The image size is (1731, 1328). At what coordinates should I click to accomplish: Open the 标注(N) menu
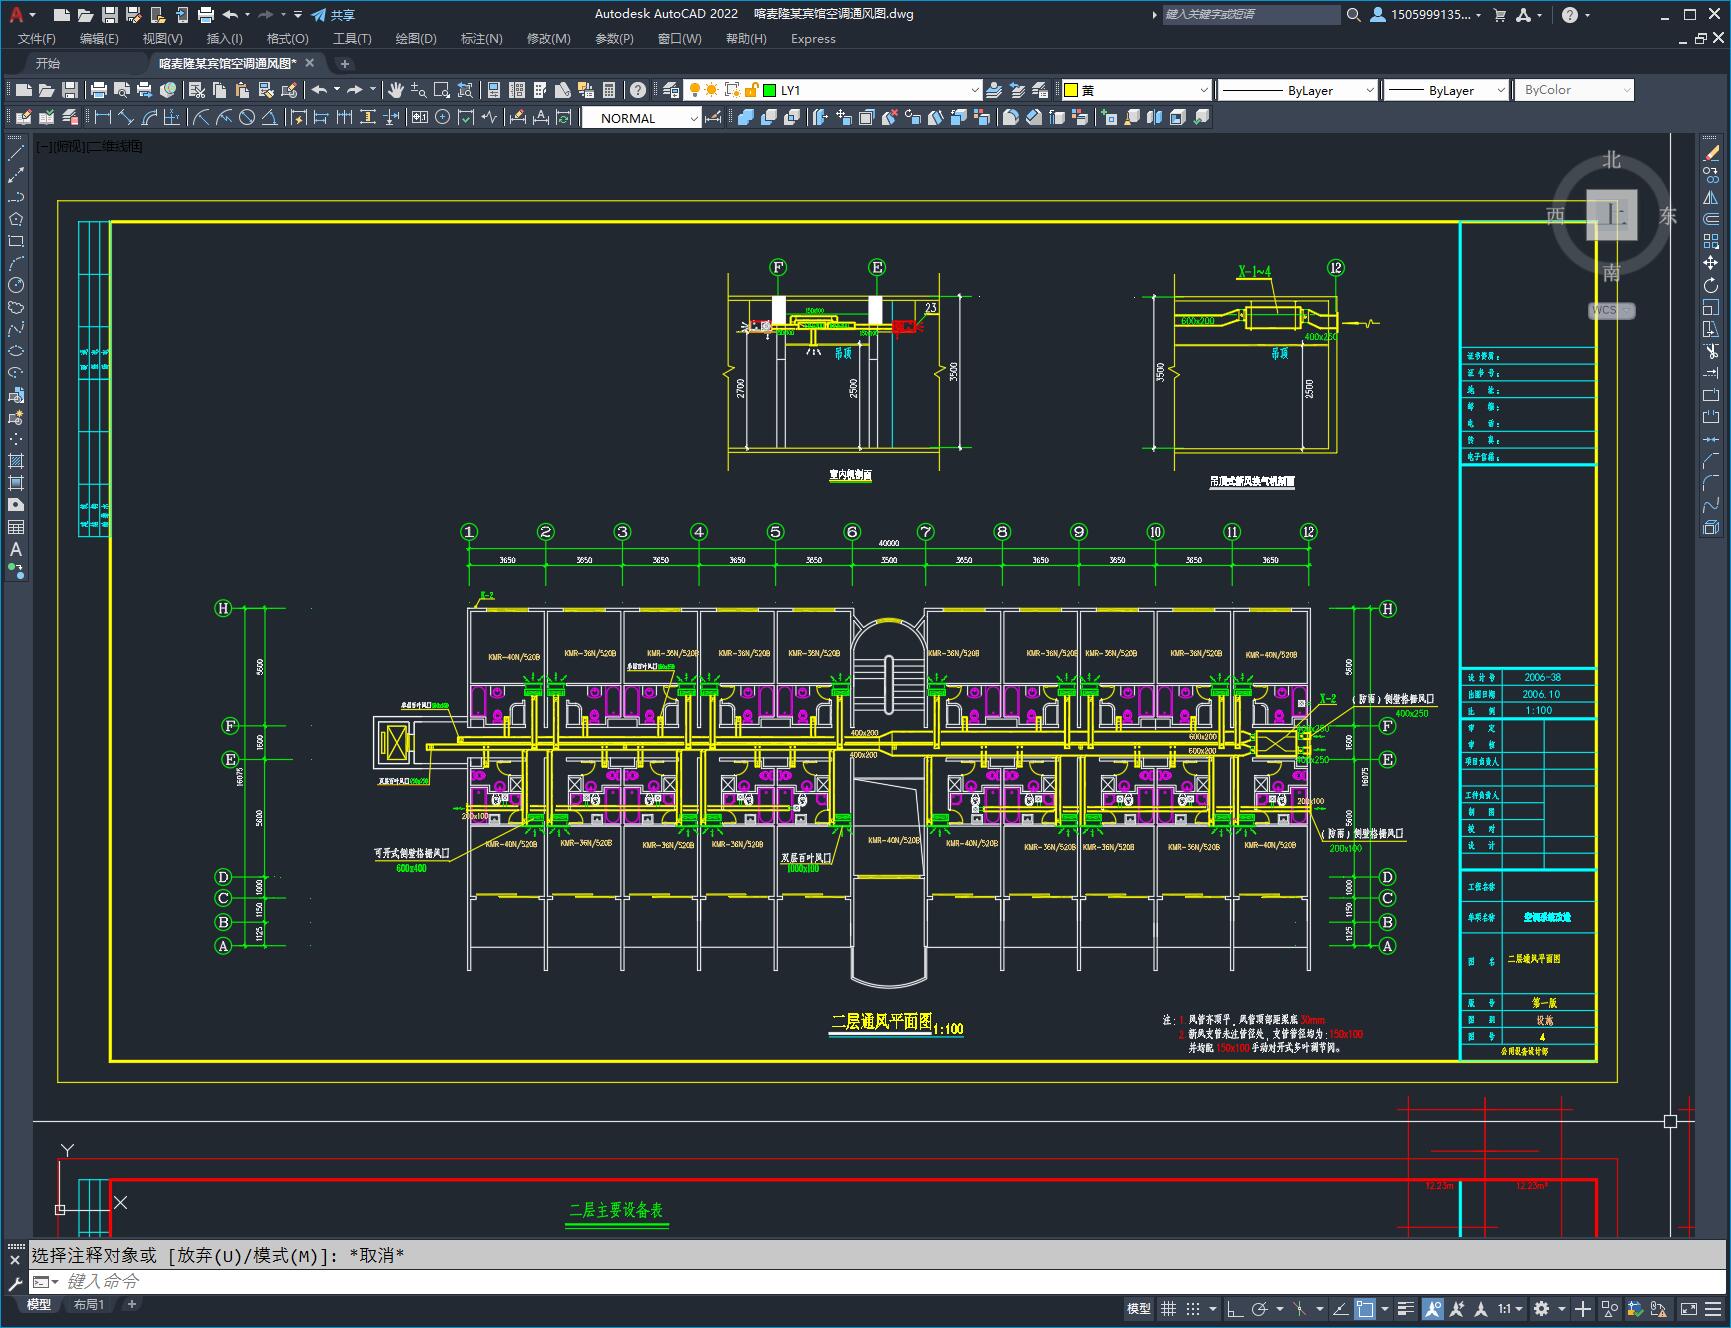[481, 38]
